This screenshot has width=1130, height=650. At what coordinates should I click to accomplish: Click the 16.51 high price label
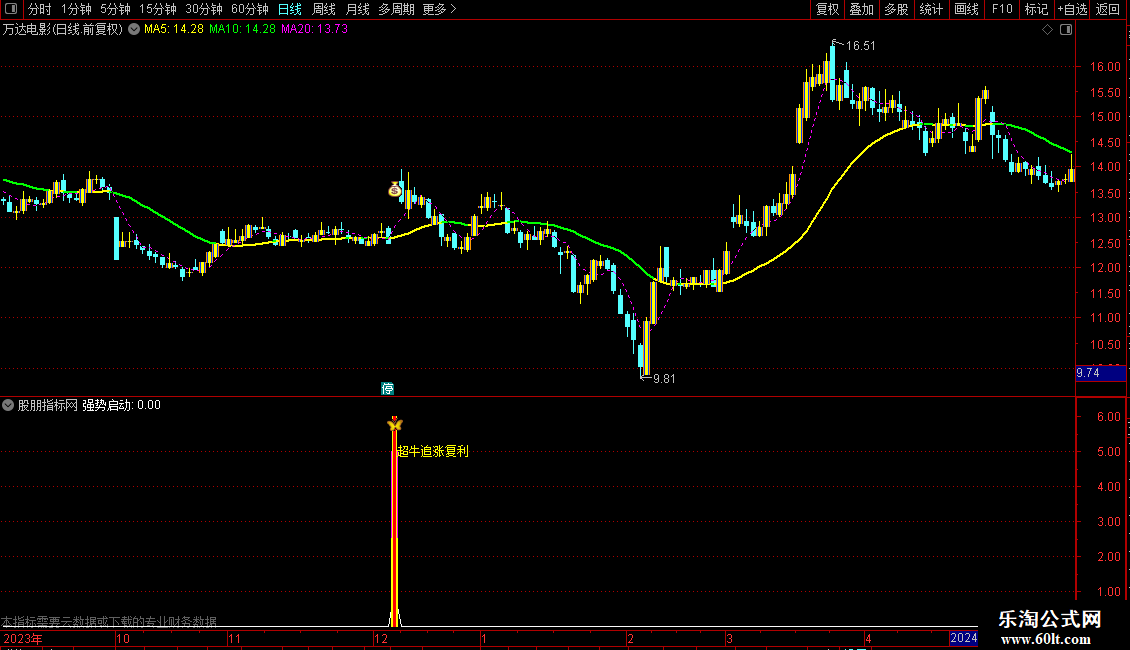coord(860,45)
